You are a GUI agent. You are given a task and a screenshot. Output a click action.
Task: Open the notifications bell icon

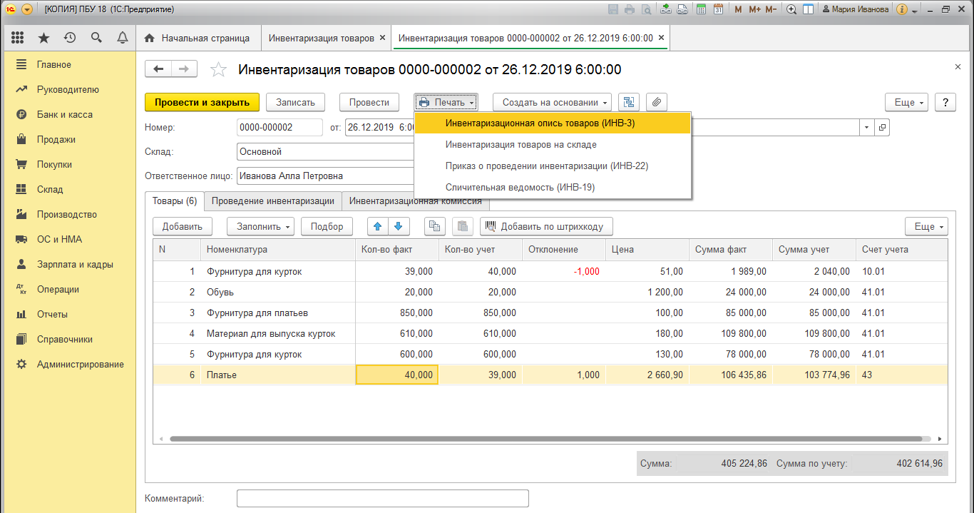coord(122,38)
